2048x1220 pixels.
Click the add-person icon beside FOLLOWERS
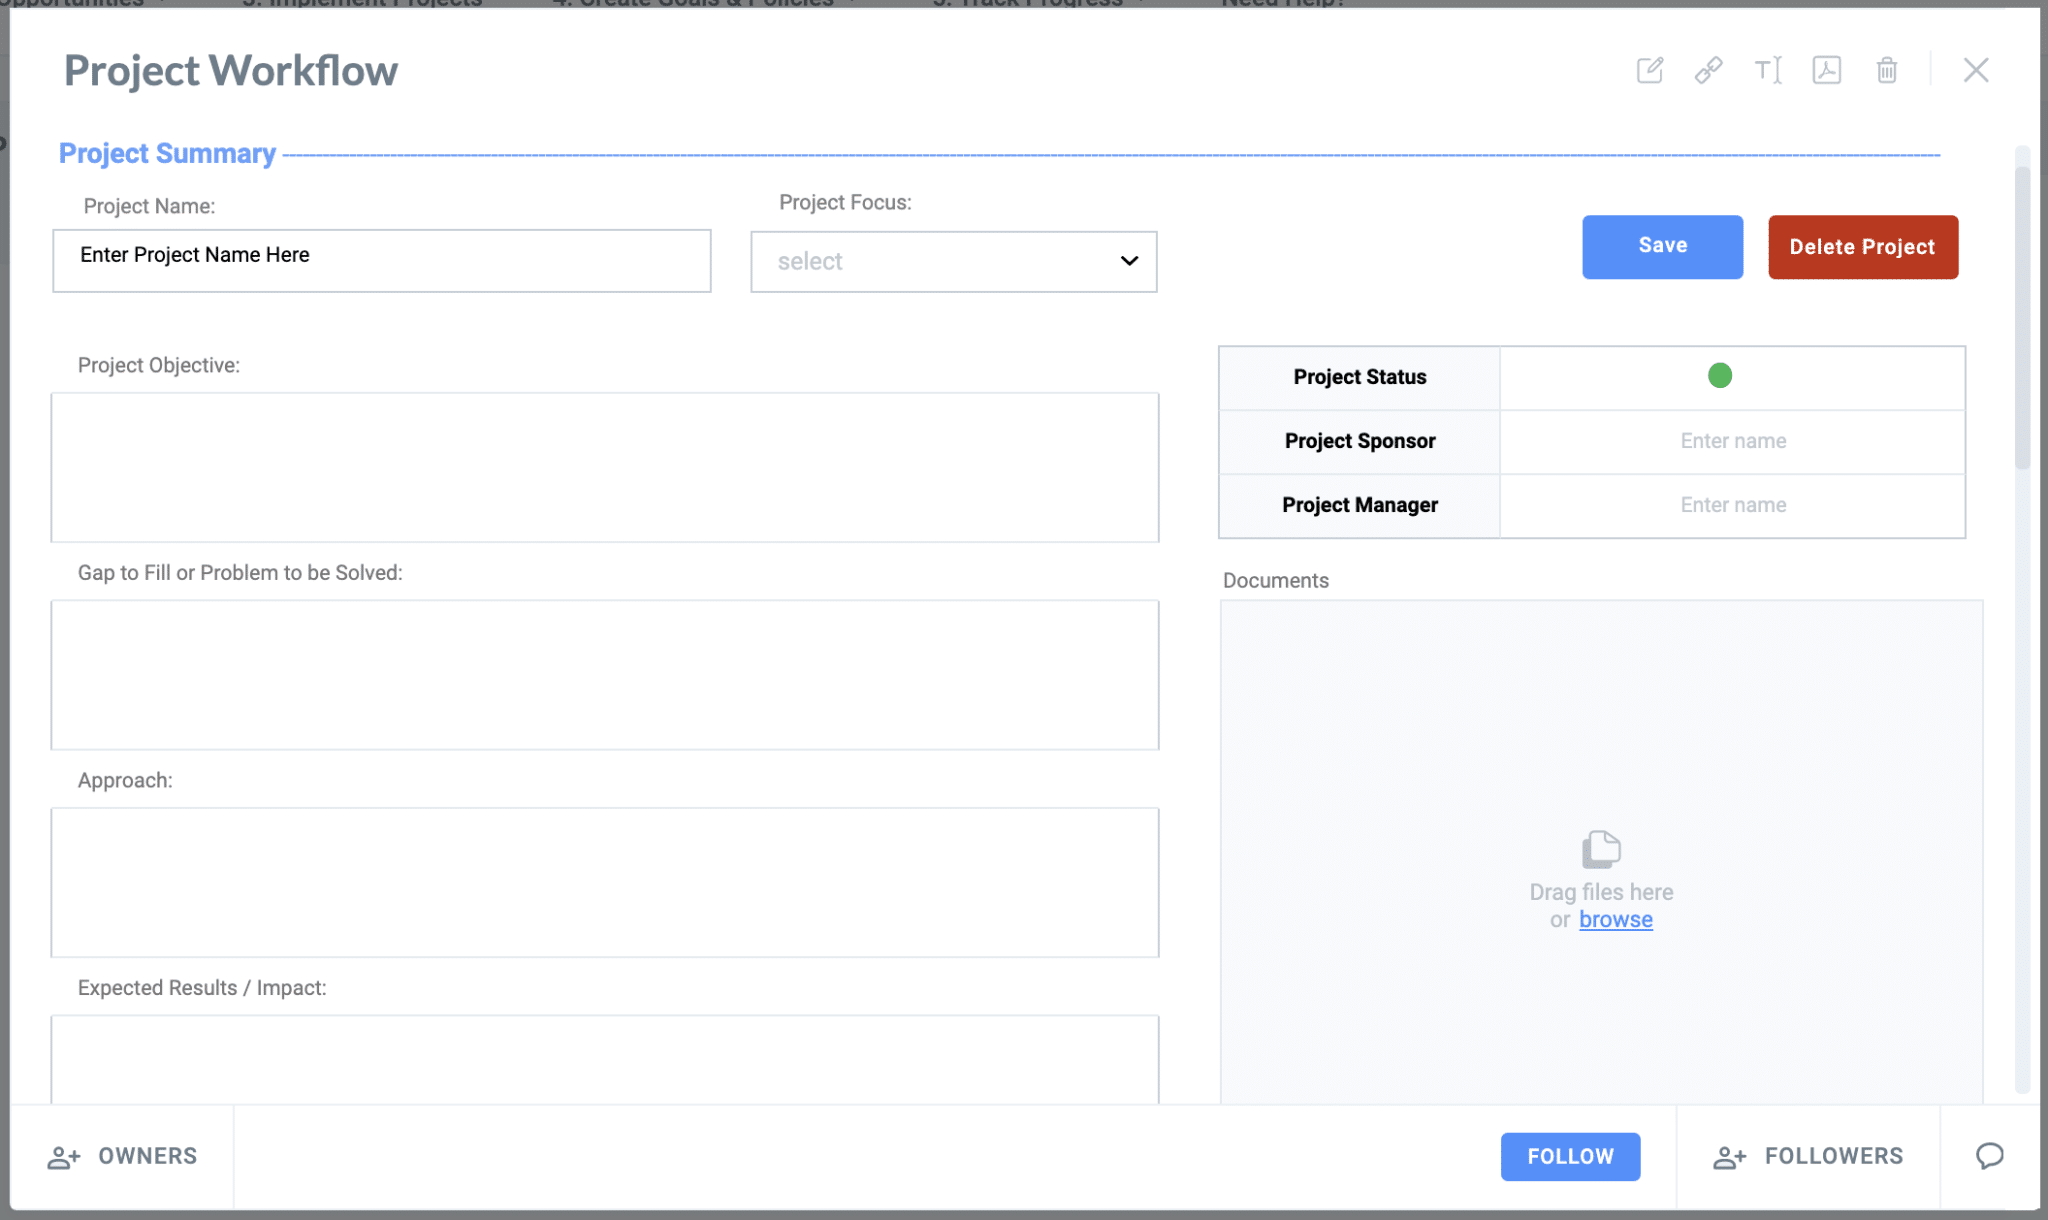click(x=1729, y=1157)
